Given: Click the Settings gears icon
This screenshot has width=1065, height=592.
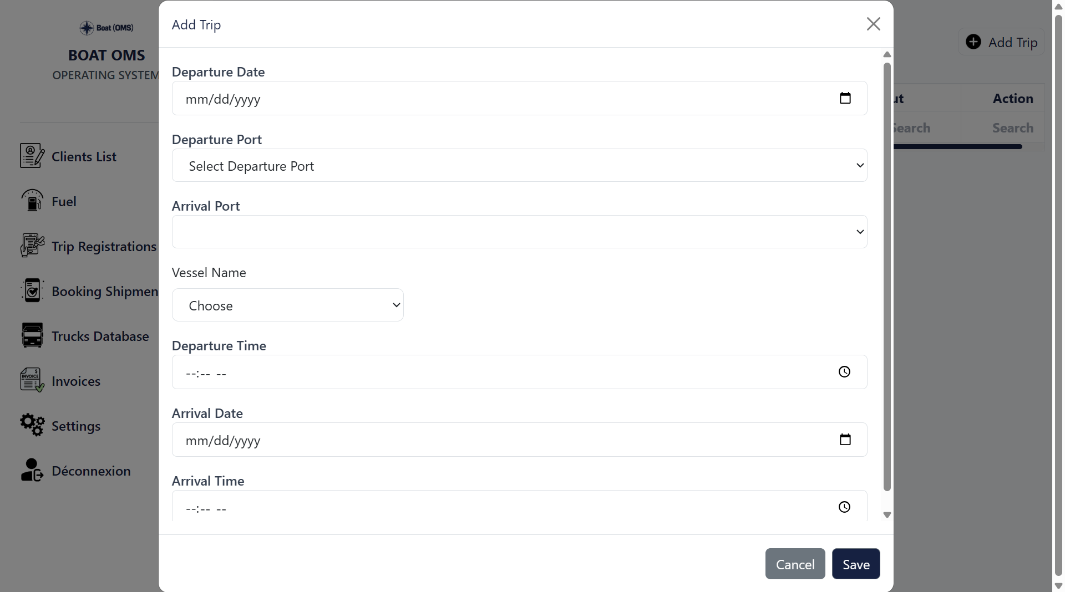Looking at the screenshot, I should tap(32, 425).
